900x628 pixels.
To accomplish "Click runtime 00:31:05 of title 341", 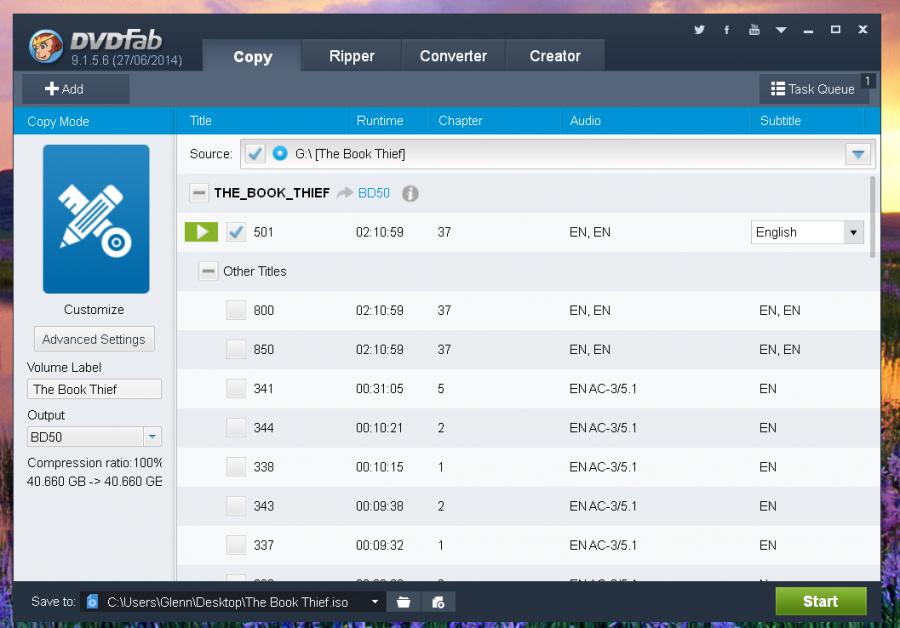I will point(379,389).
